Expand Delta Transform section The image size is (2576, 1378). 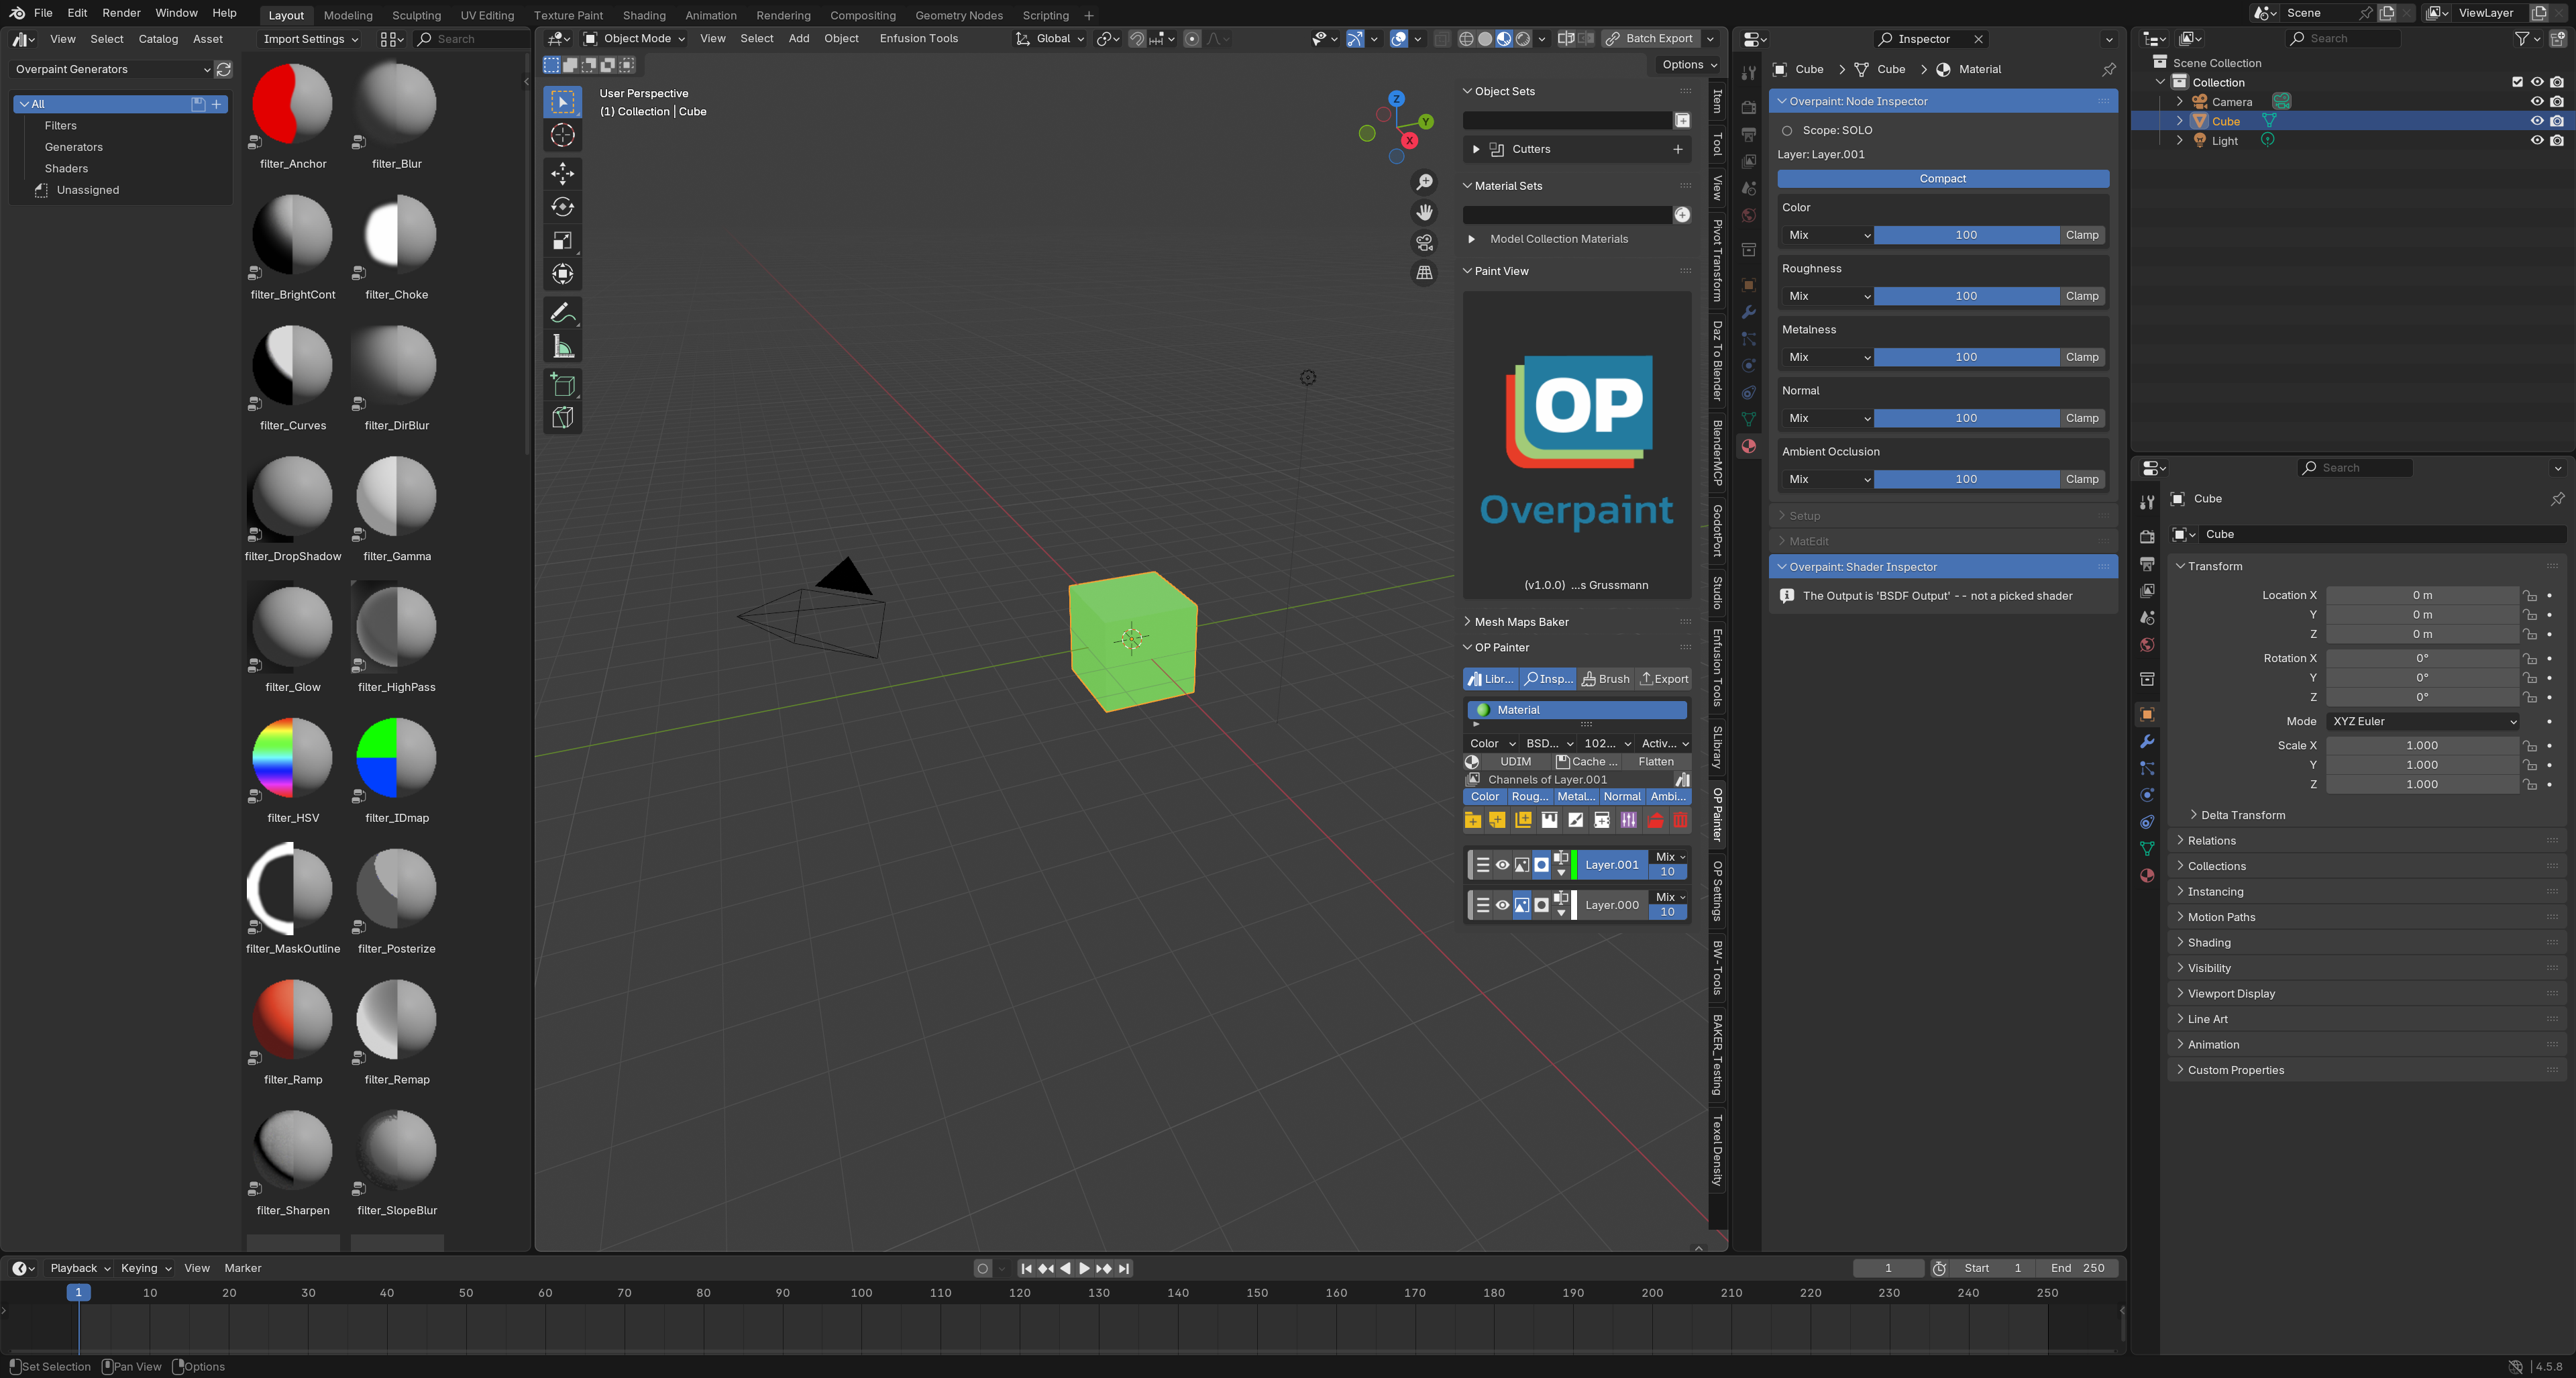click(x=2243, y=815)
